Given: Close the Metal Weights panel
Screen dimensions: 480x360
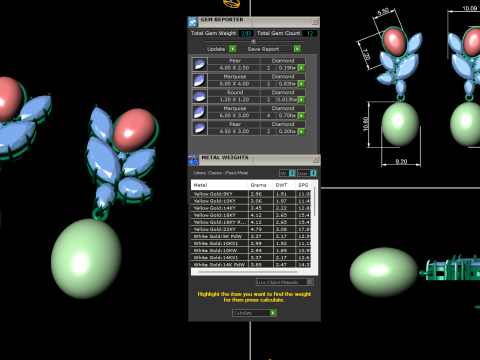Looking at the screenshot, I should [315, 160].
